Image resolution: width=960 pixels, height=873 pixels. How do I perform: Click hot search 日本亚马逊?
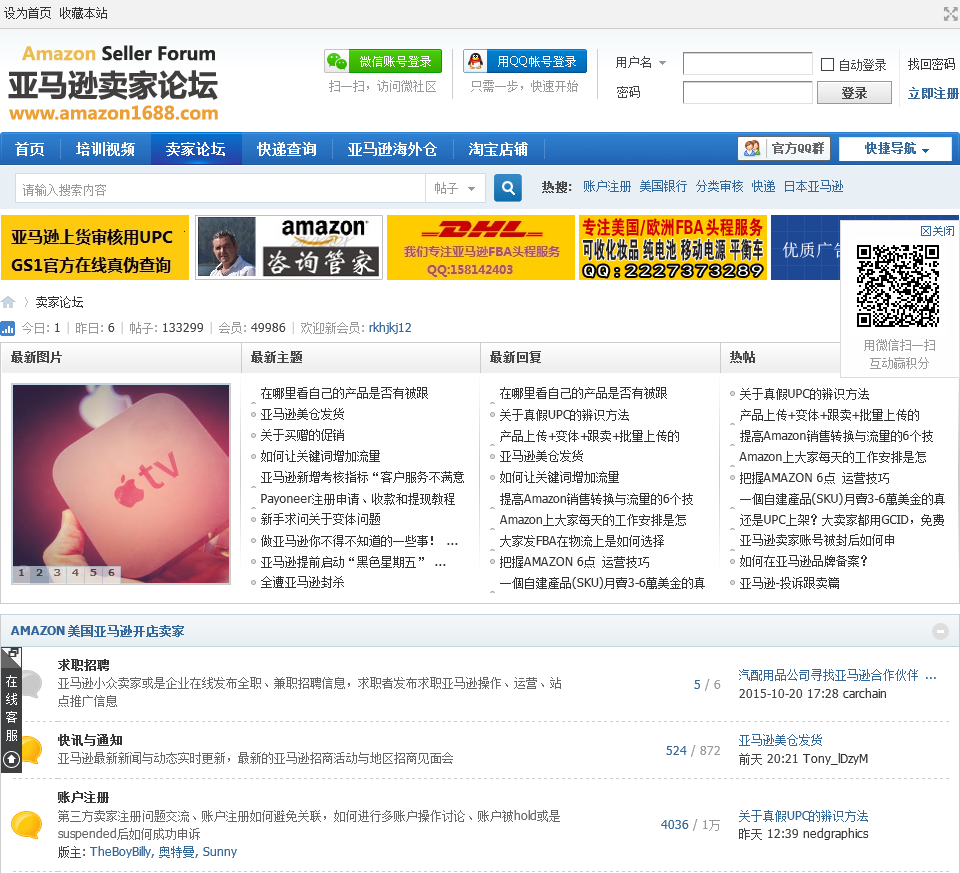pyautogui.click(x=814, y=187)
